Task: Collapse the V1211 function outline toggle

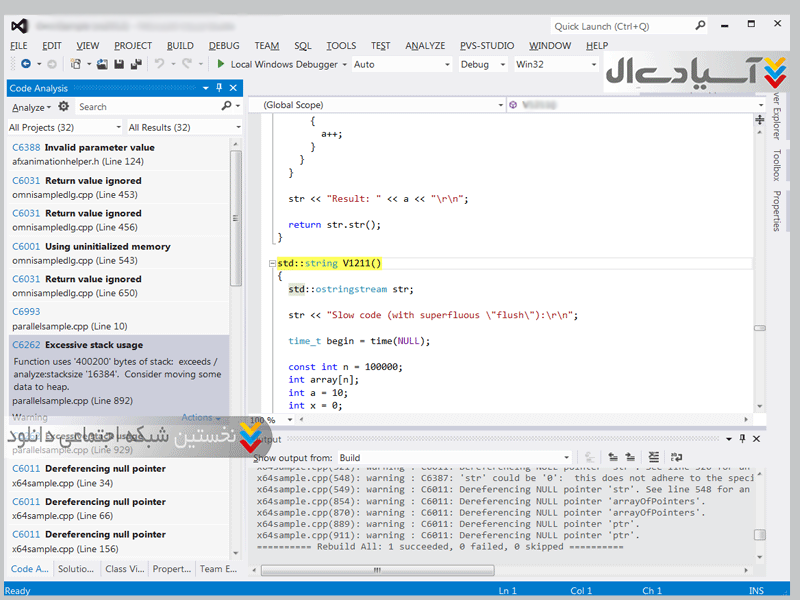Action: pyautogui.click(x=272, y=263)
